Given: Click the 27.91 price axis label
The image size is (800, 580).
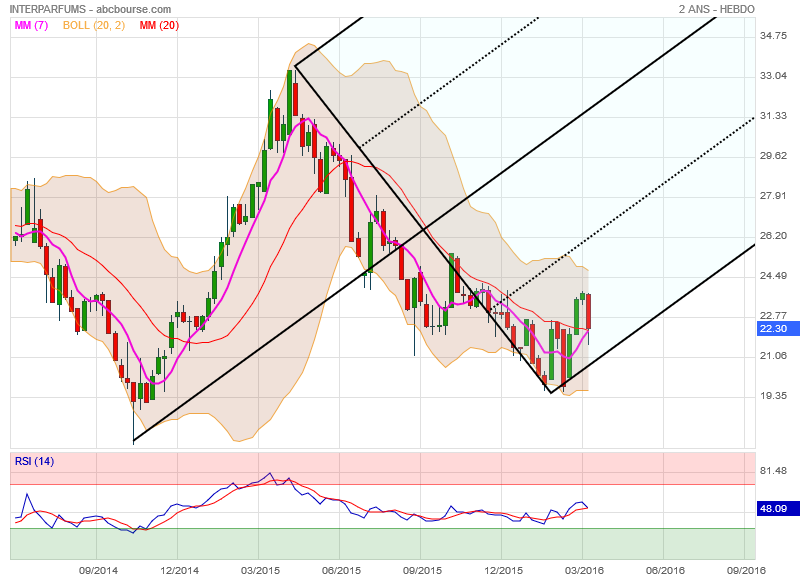Looking at the screenshot, I should 773,196.
